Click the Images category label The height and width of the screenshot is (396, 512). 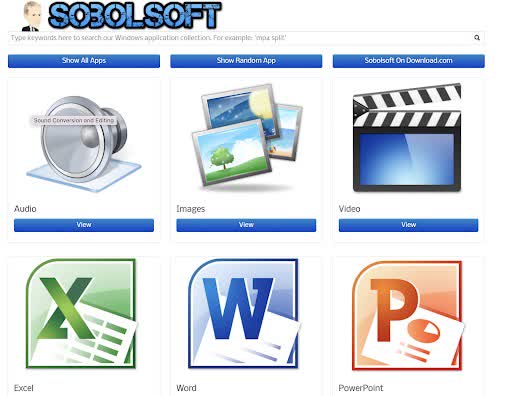click(x=191, y=209)
